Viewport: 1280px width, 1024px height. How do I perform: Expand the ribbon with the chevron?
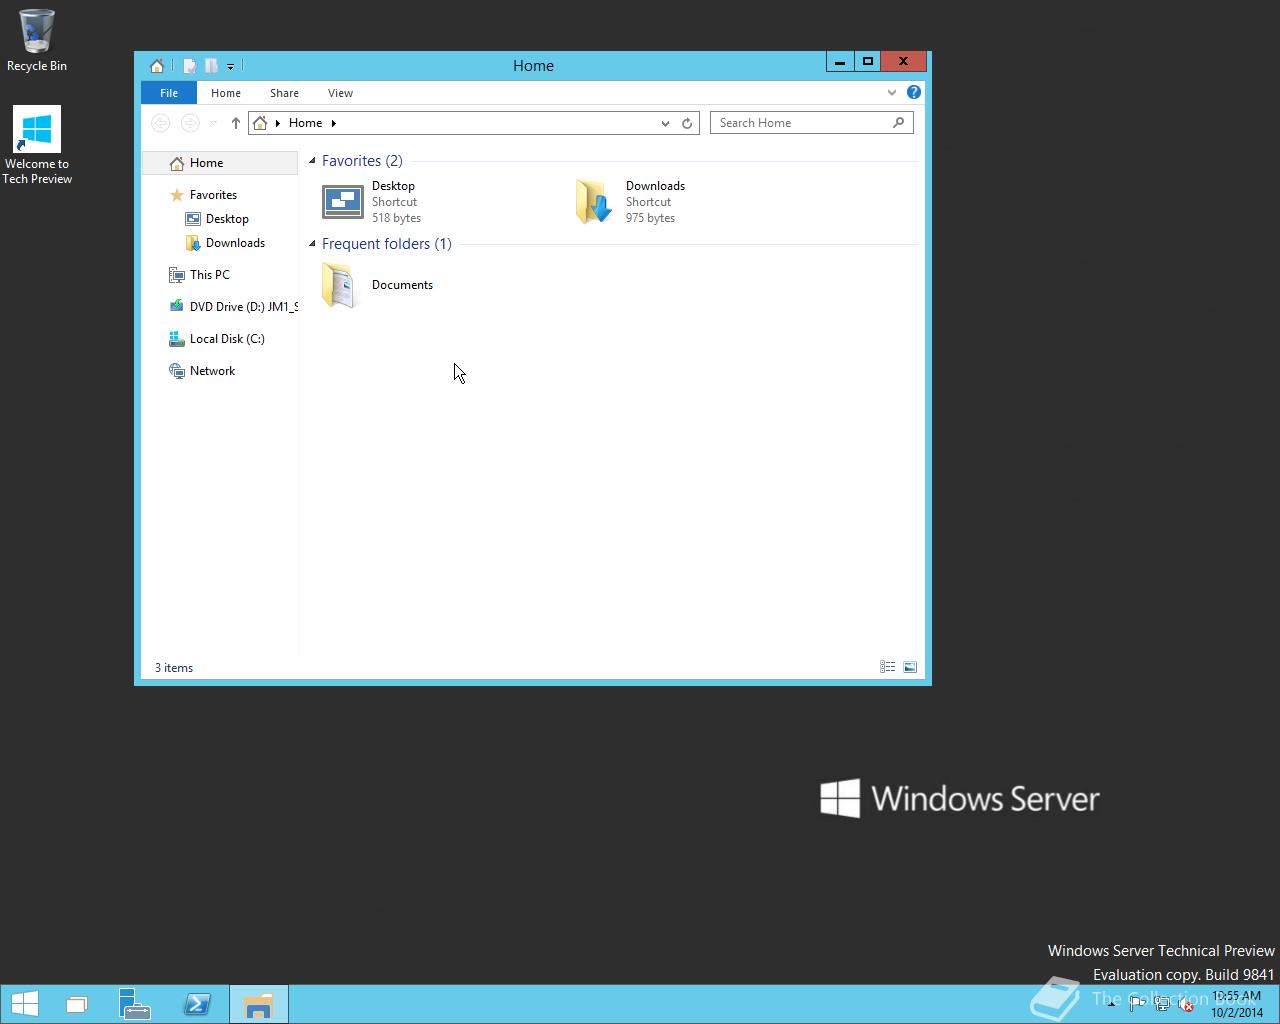point(892,93)
